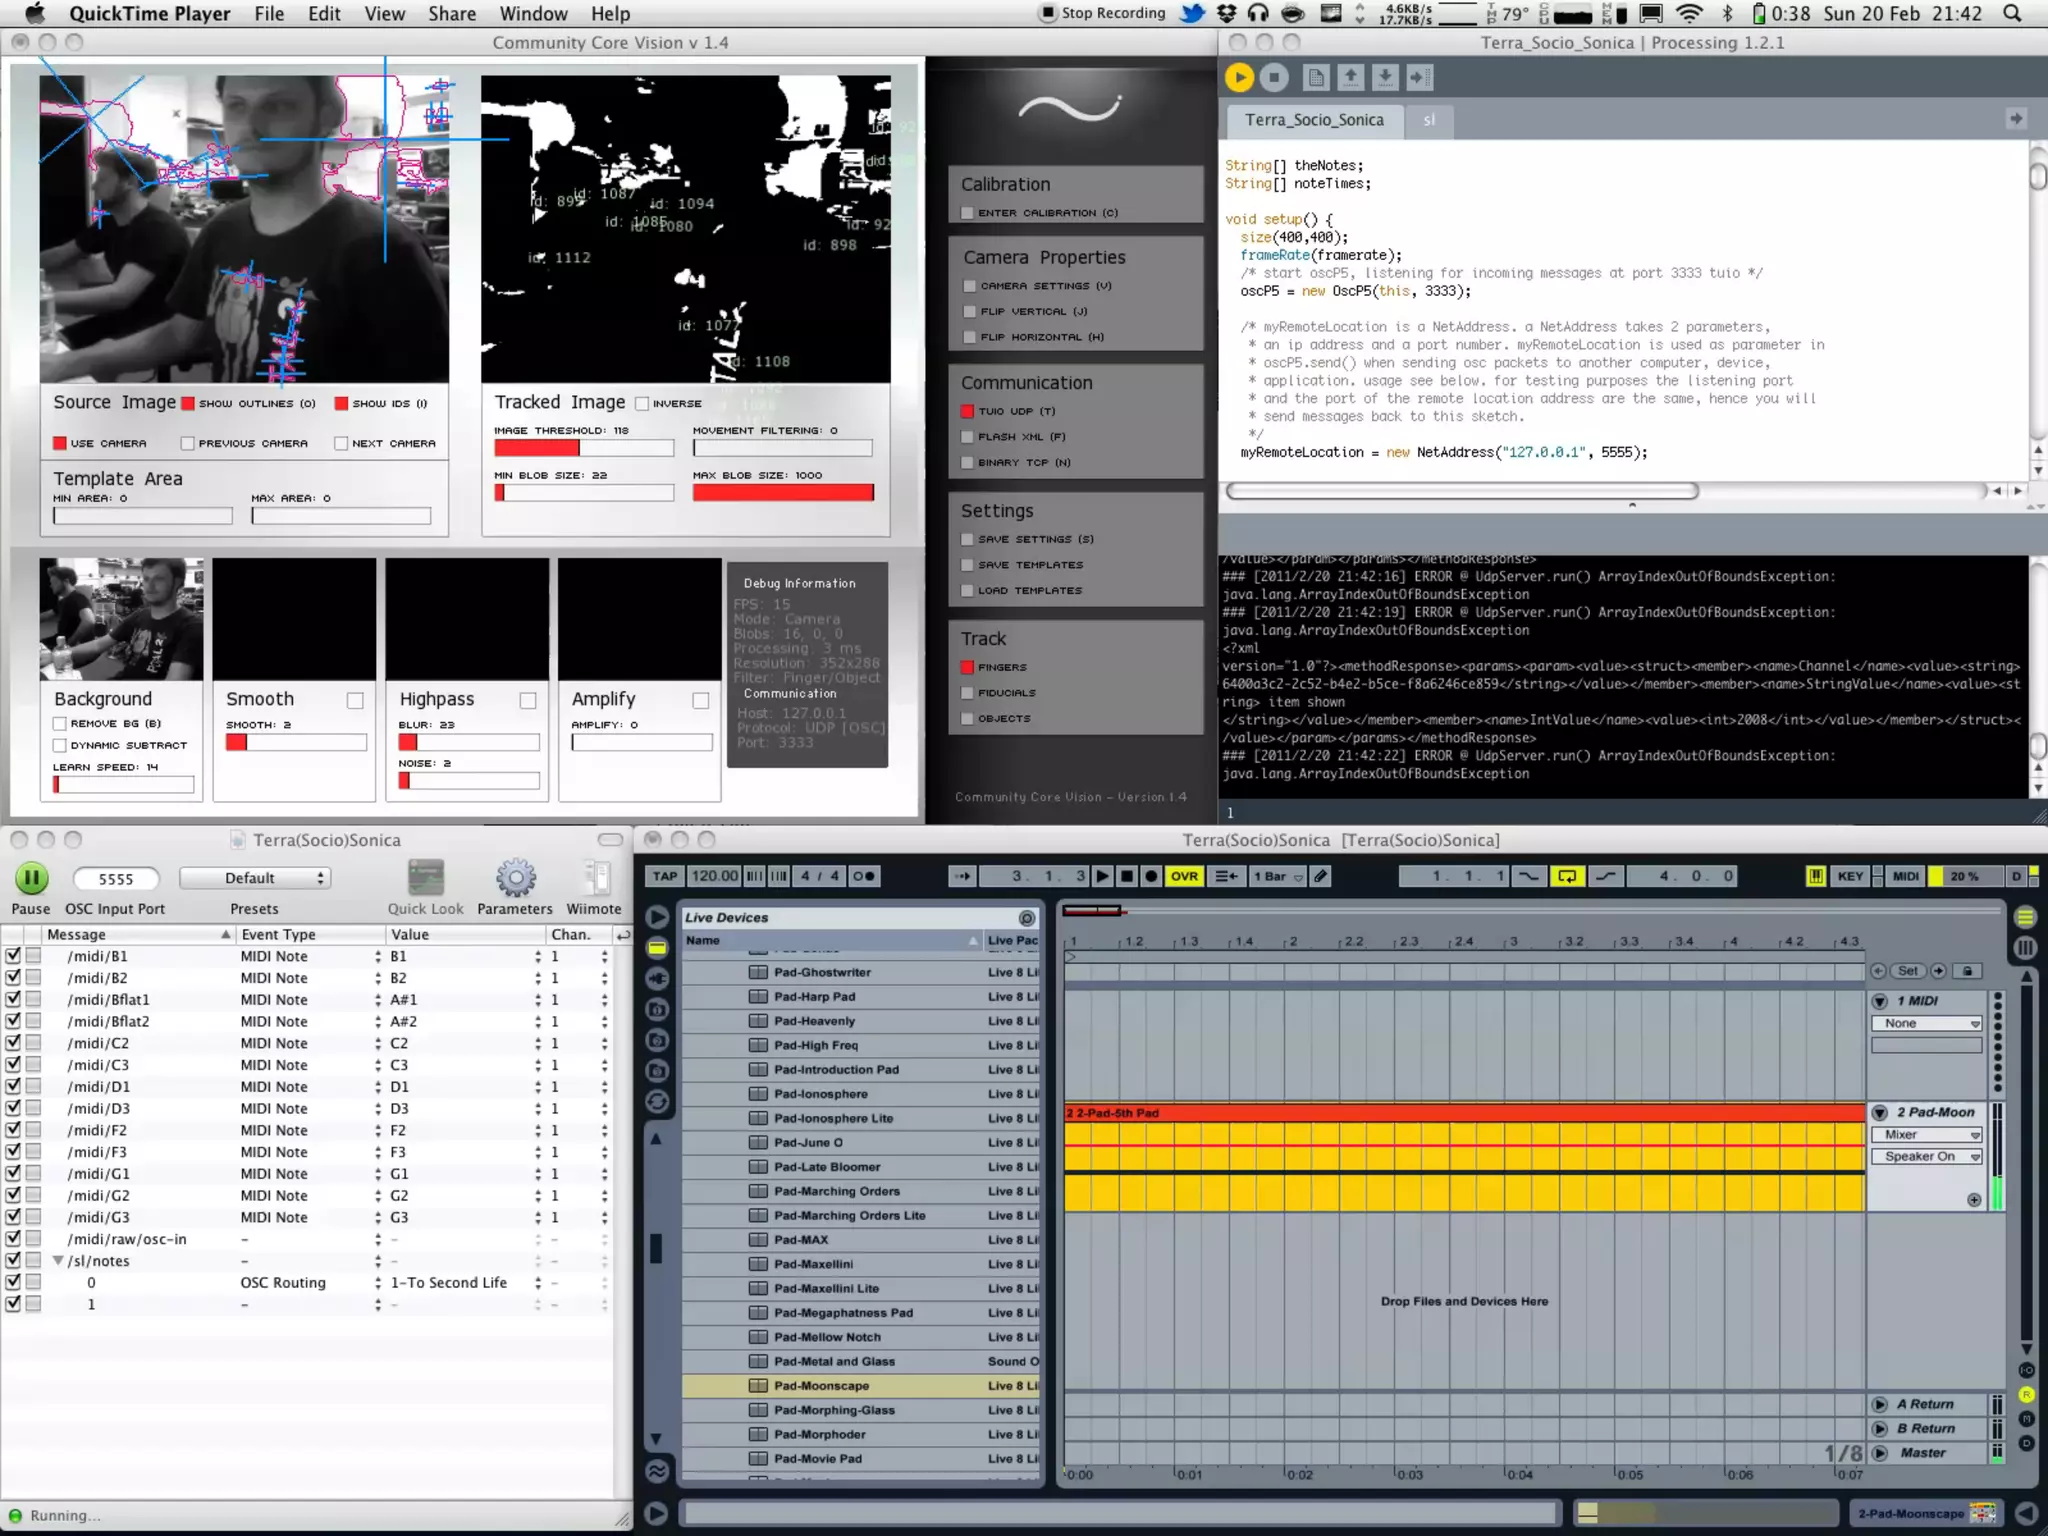Adjust the Image Threshold slider
This screenshot has height=1536, width=2048.
[x=583, y=449]
